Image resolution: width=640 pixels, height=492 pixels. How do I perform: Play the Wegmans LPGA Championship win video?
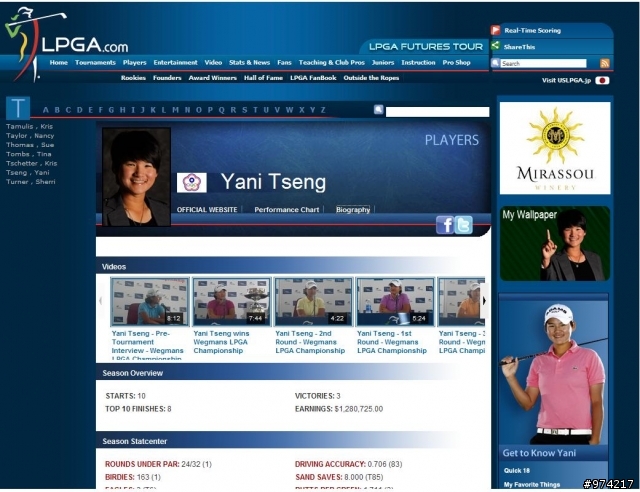(x=231, y=302)
